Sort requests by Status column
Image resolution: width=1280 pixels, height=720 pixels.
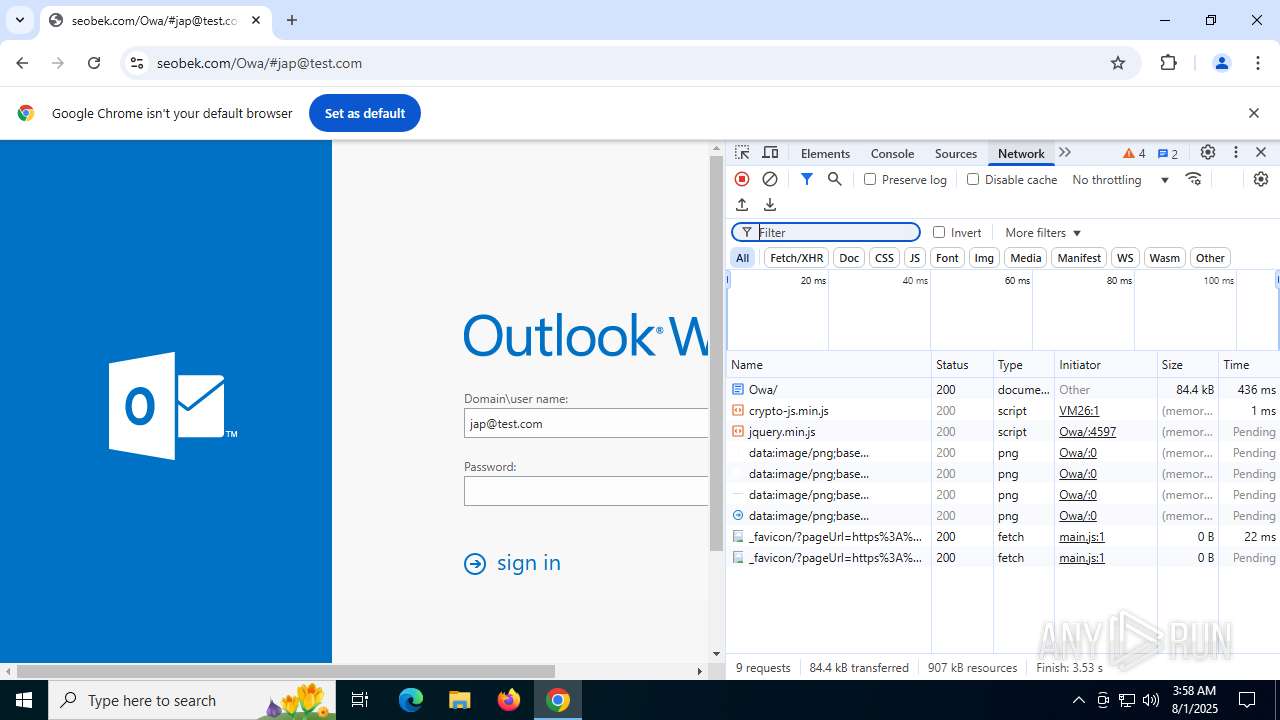[x=962, y=365]
